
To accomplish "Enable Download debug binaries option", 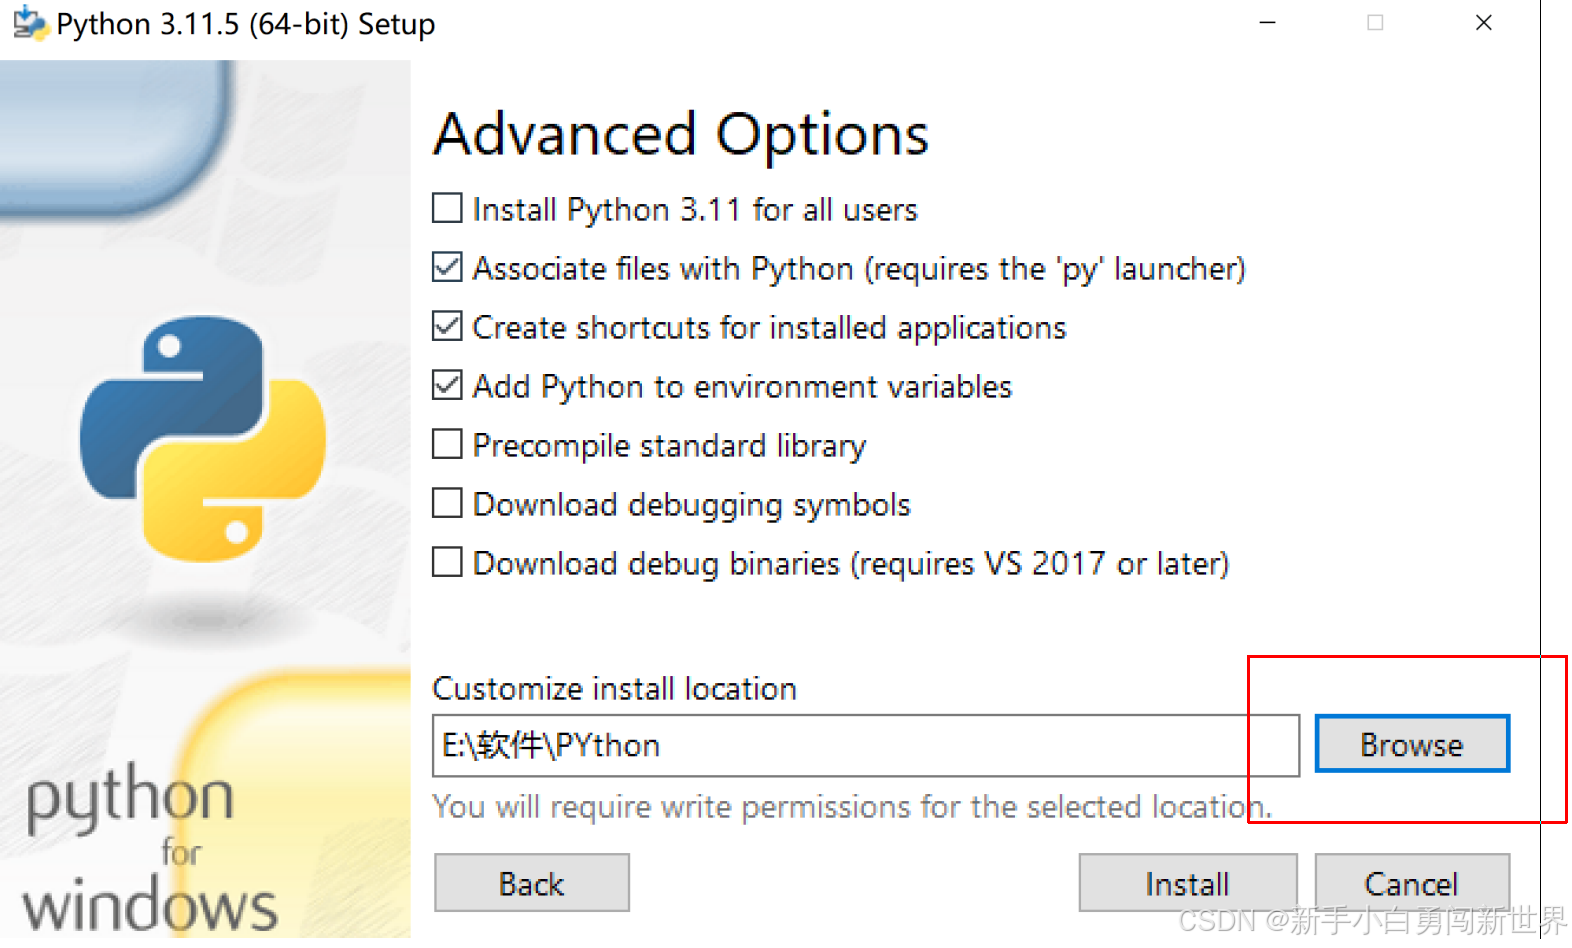I will click(447, 562).
